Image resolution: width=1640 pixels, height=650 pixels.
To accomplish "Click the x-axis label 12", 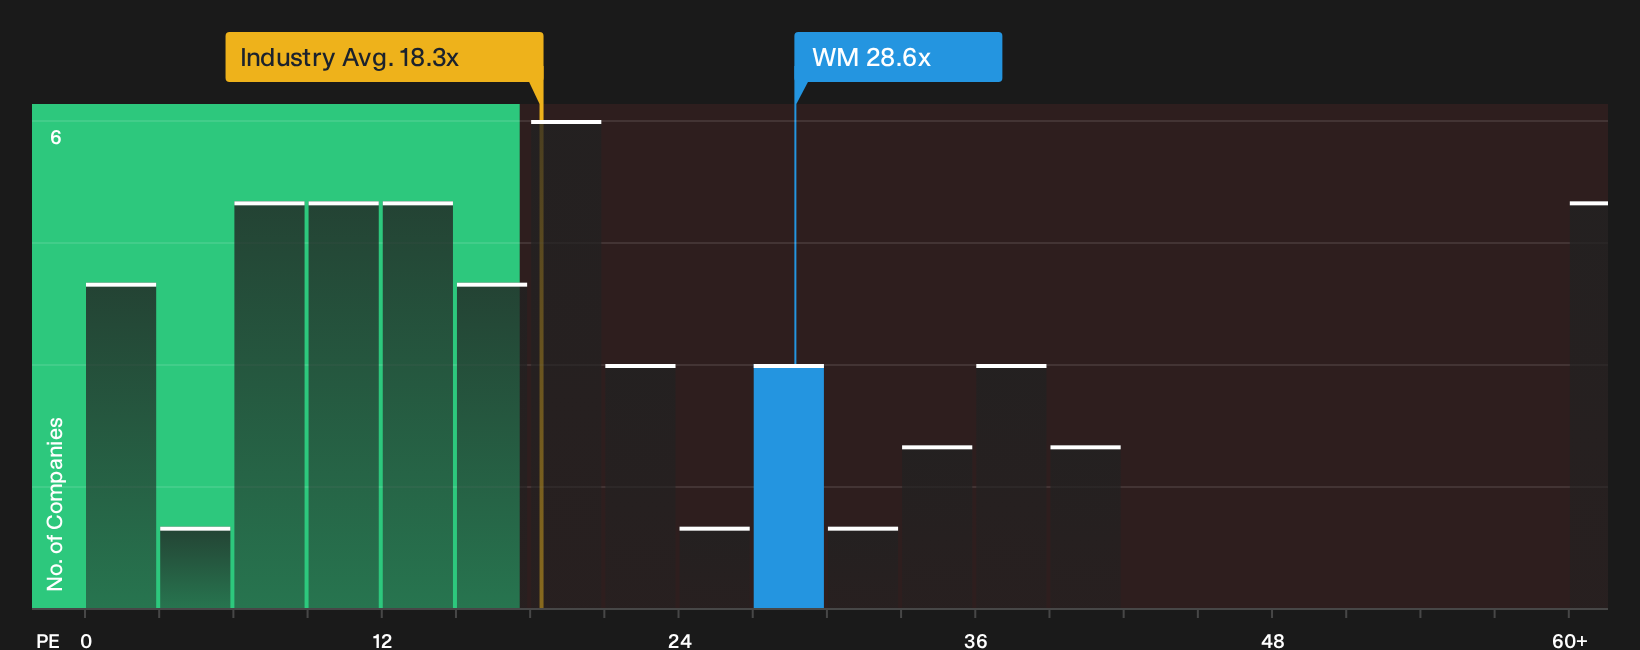I will [x=382, y=640].
